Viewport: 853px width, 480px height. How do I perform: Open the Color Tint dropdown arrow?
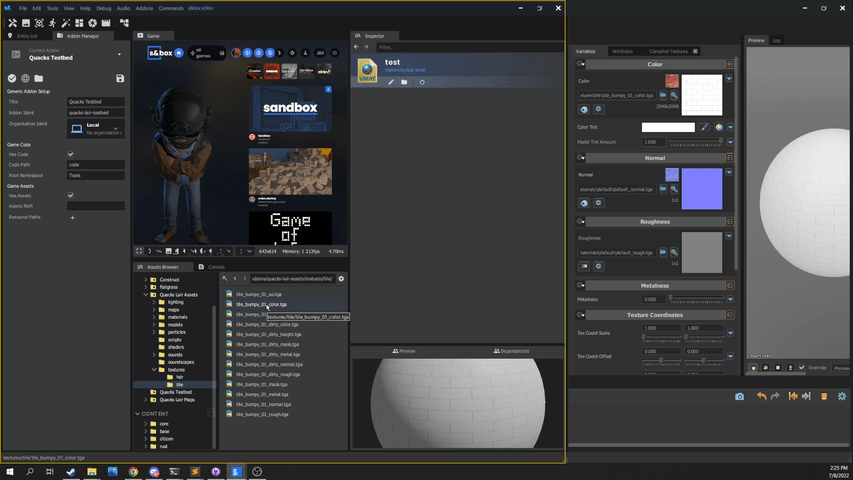pyautogui.click(x=730, y=127)
